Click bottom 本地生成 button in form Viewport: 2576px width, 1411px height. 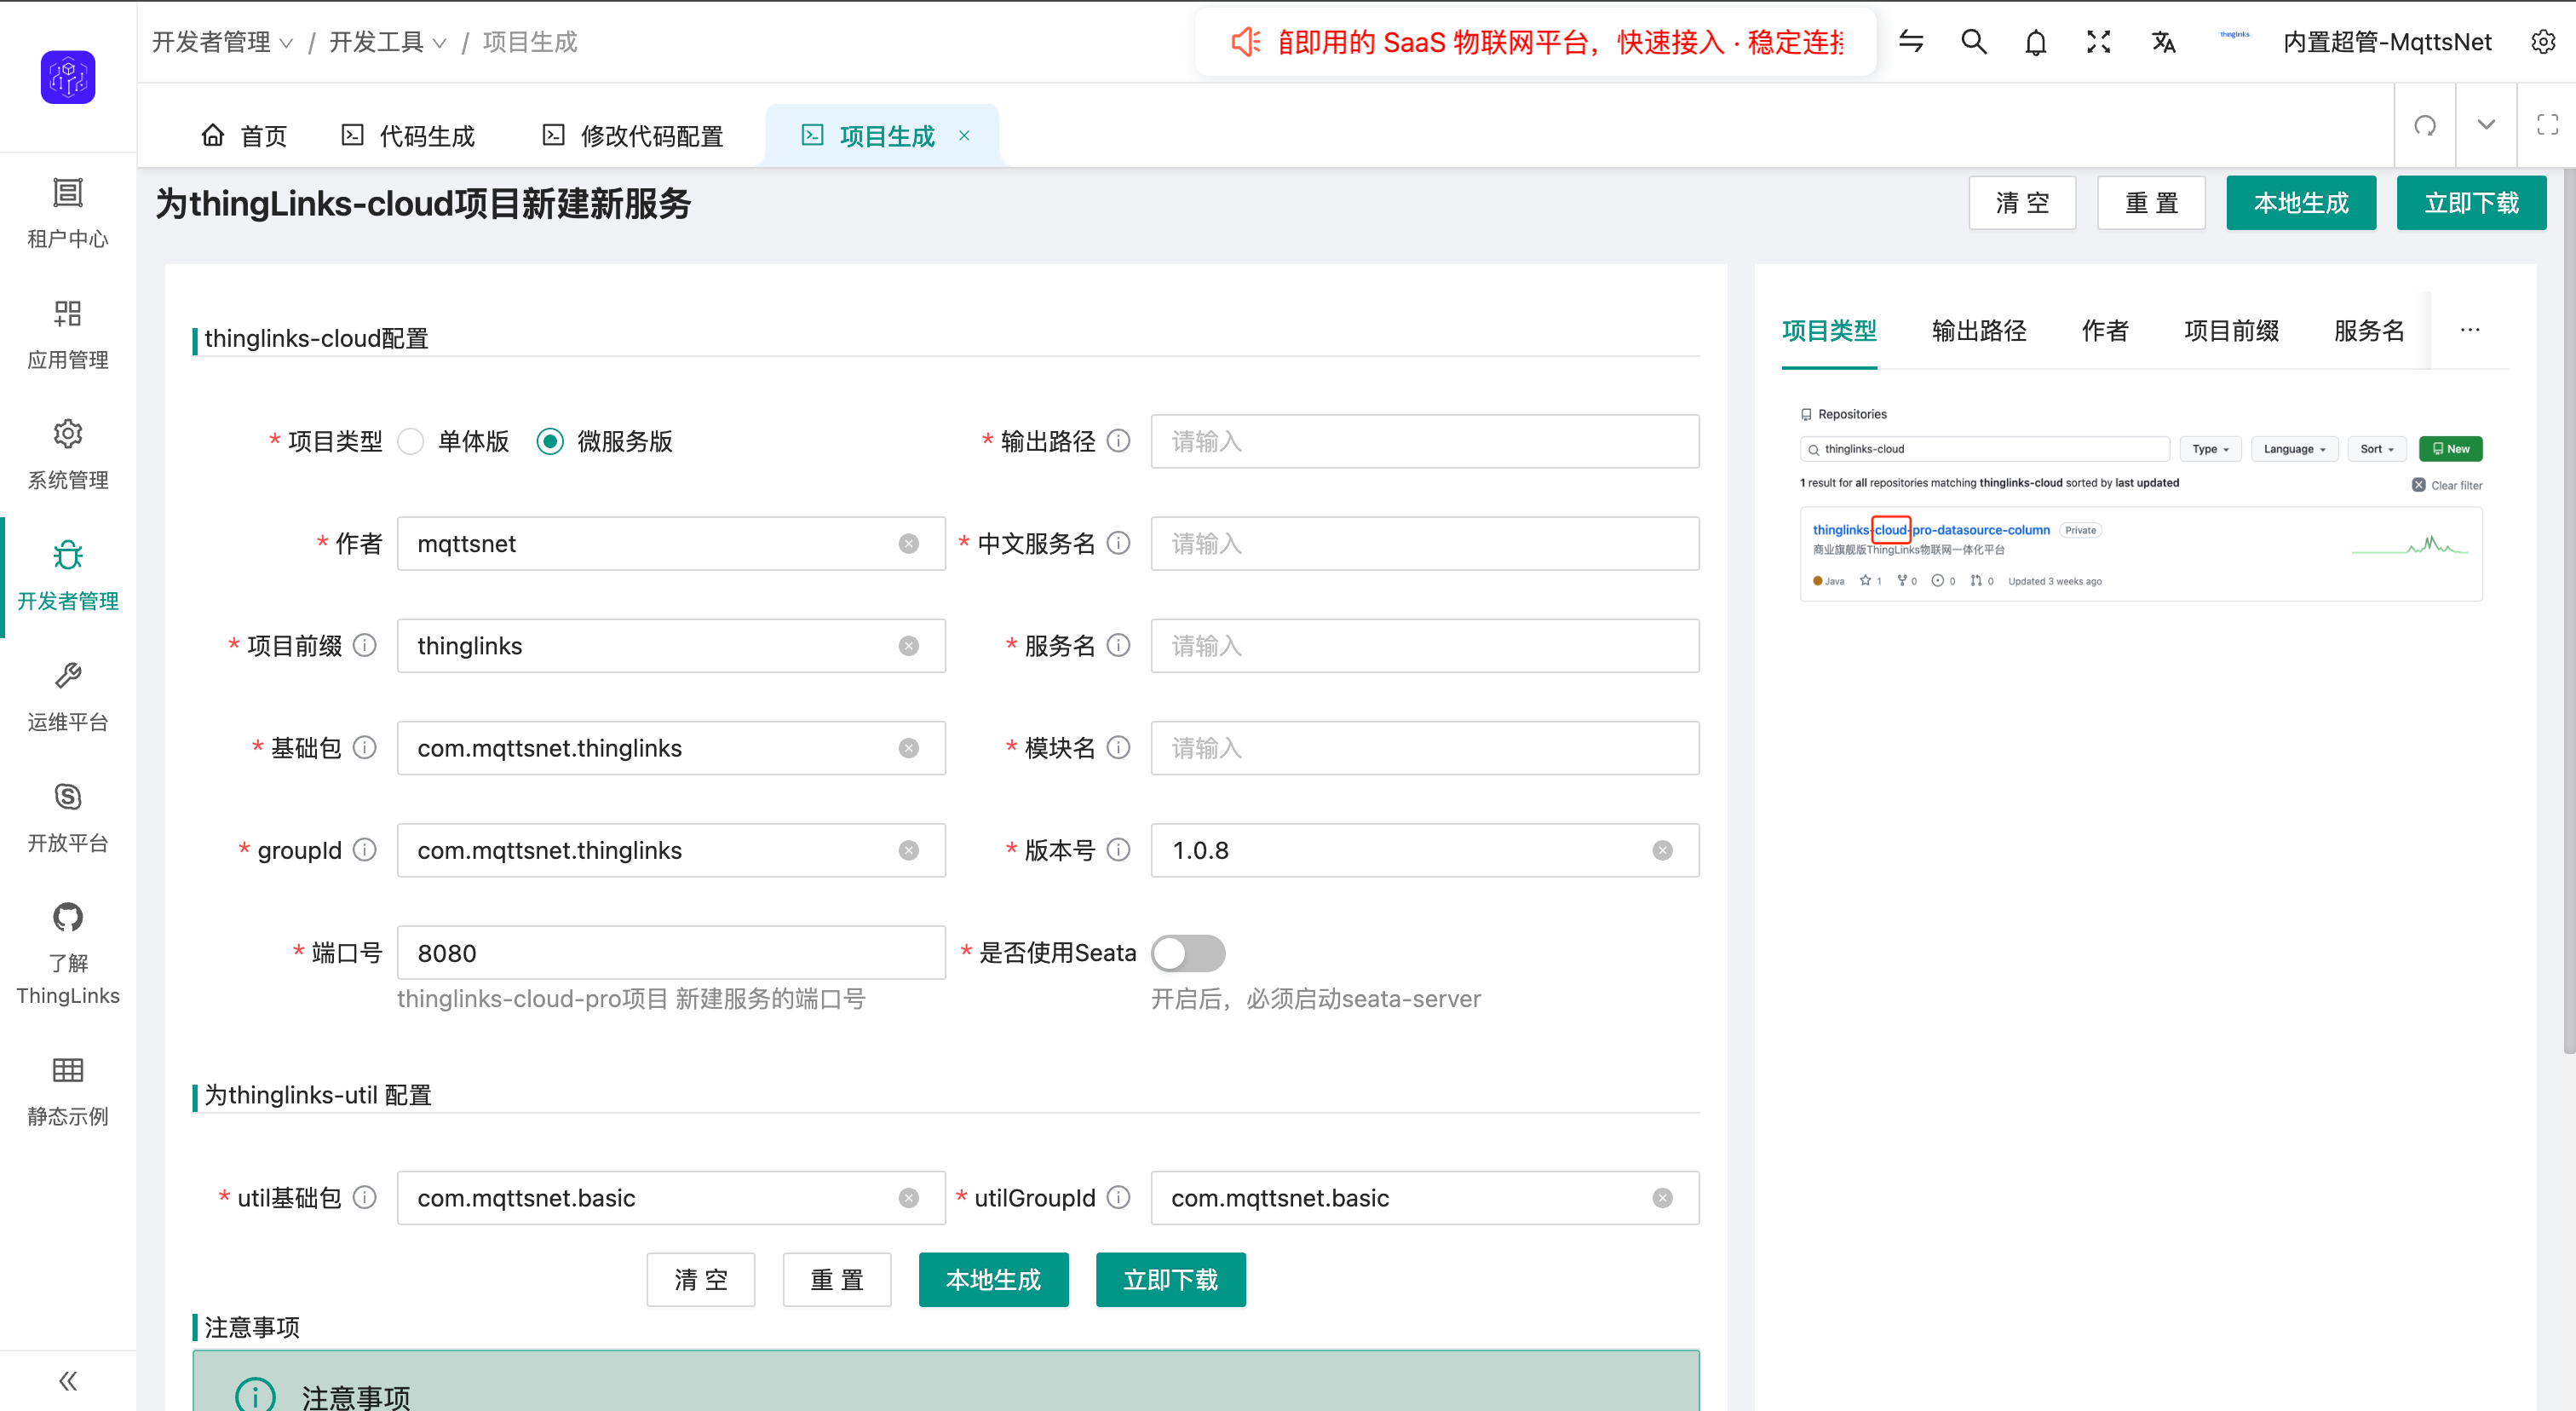[993, 1280]
